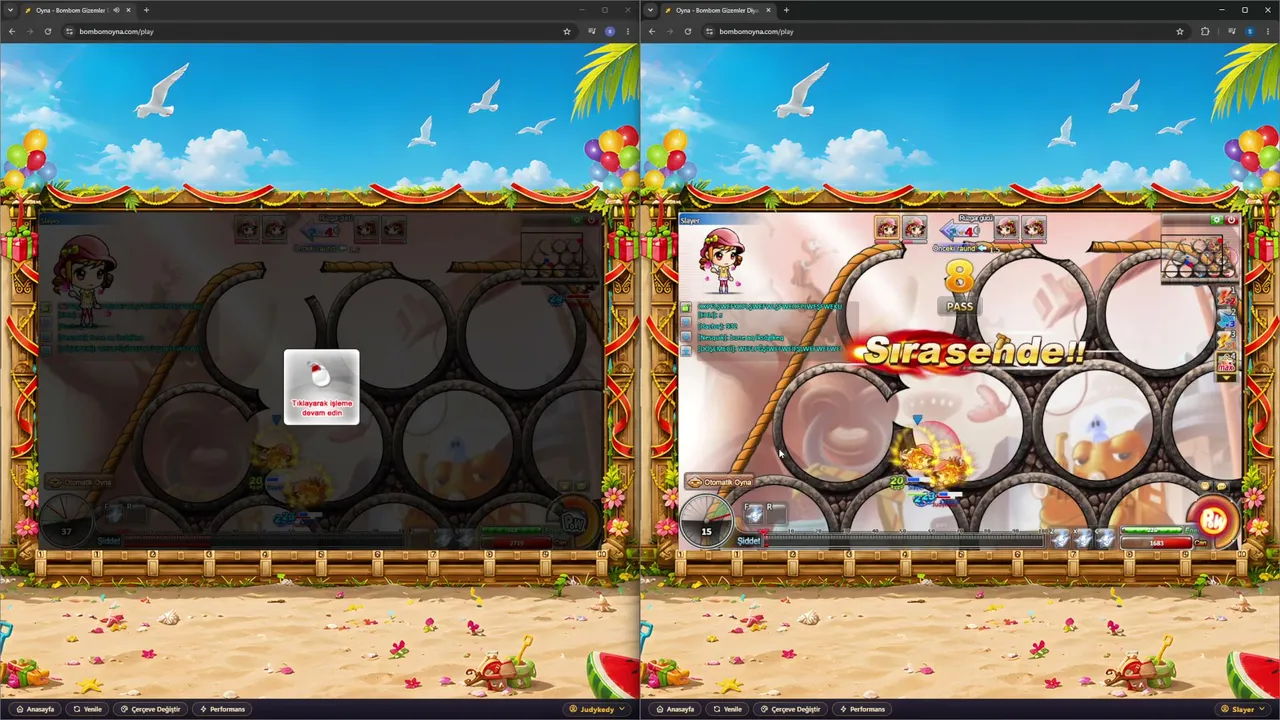Screen dimensions: 1280x720
Task: Open the Slayer account dropdown
Action: point(1243,709)
